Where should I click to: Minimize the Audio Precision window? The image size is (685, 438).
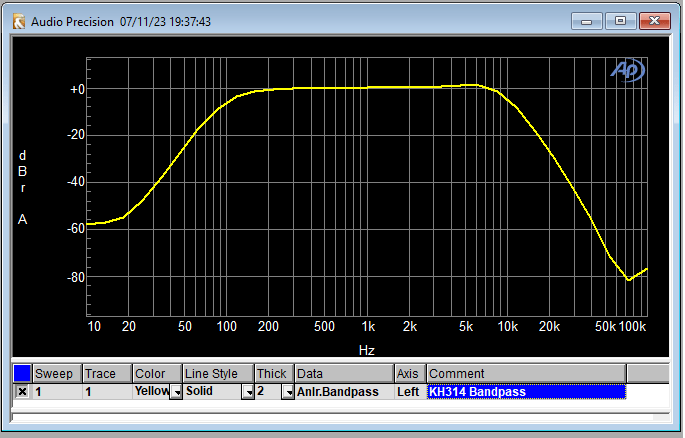click(587, 21)
